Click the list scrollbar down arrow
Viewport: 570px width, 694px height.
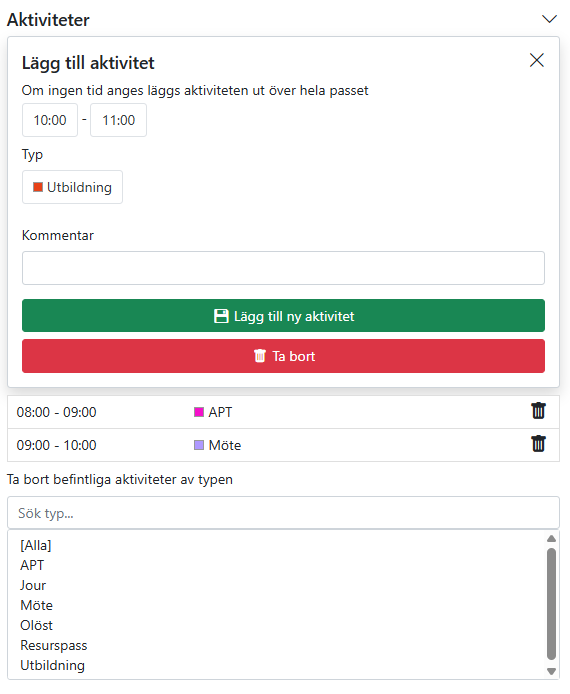pyautogui.click(x=551, y=671)
